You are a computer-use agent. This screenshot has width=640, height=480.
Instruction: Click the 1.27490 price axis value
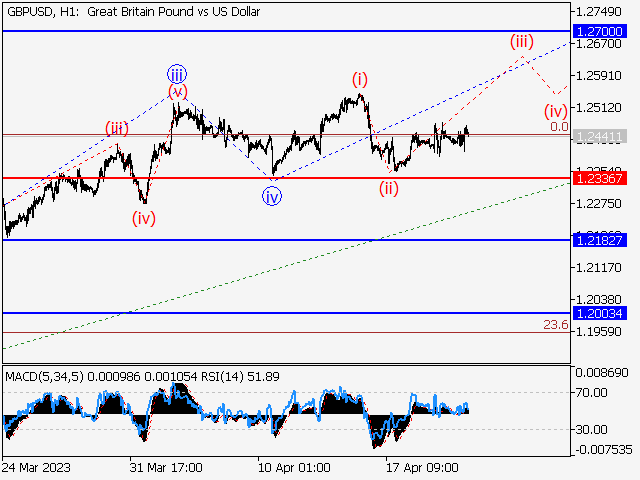[x=598, y=12]
